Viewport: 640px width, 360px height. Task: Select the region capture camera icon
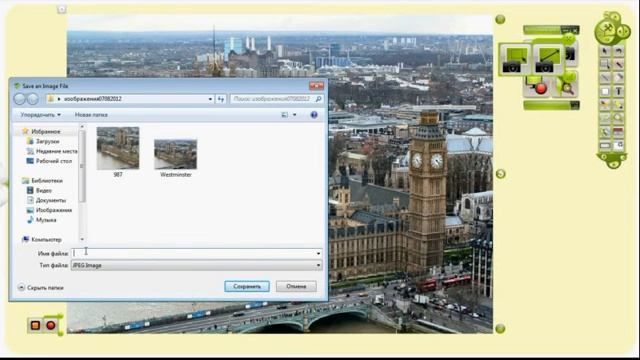(515, 60)
